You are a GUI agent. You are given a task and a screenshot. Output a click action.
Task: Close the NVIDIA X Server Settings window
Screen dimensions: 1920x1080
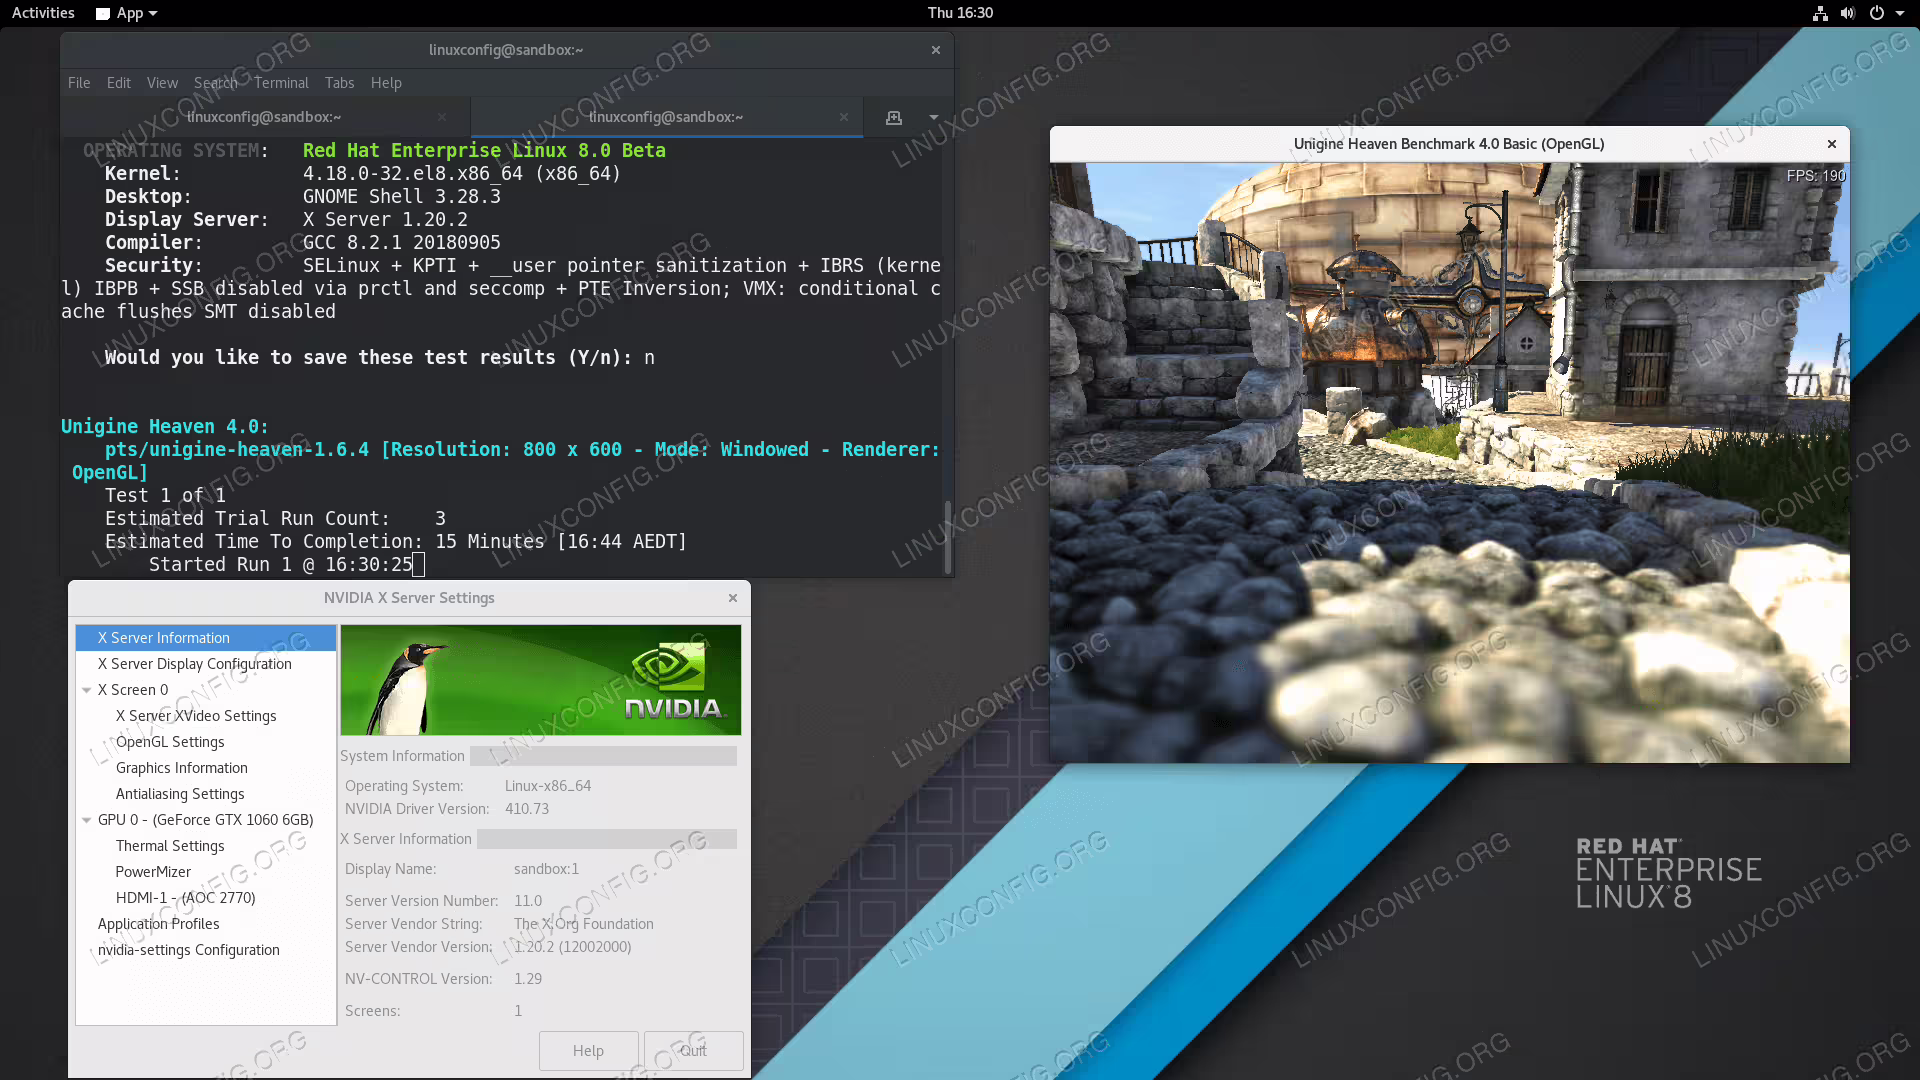[x=733, y=598]
